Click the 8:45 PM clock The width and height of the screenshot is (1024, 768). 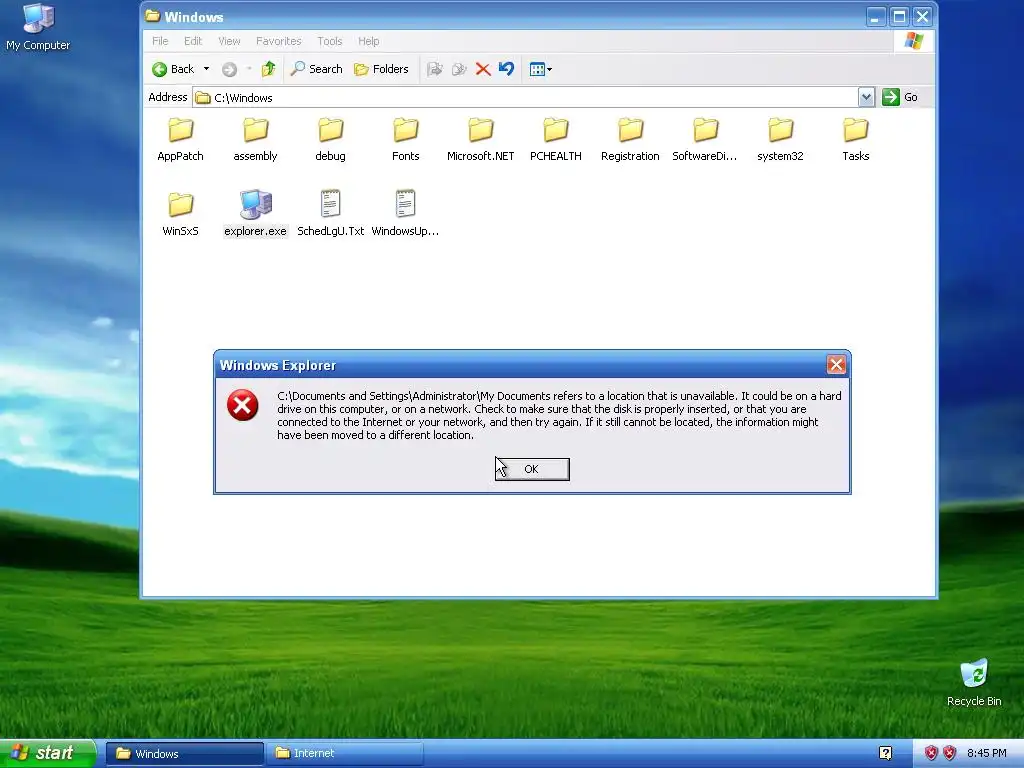pos(987,754)
